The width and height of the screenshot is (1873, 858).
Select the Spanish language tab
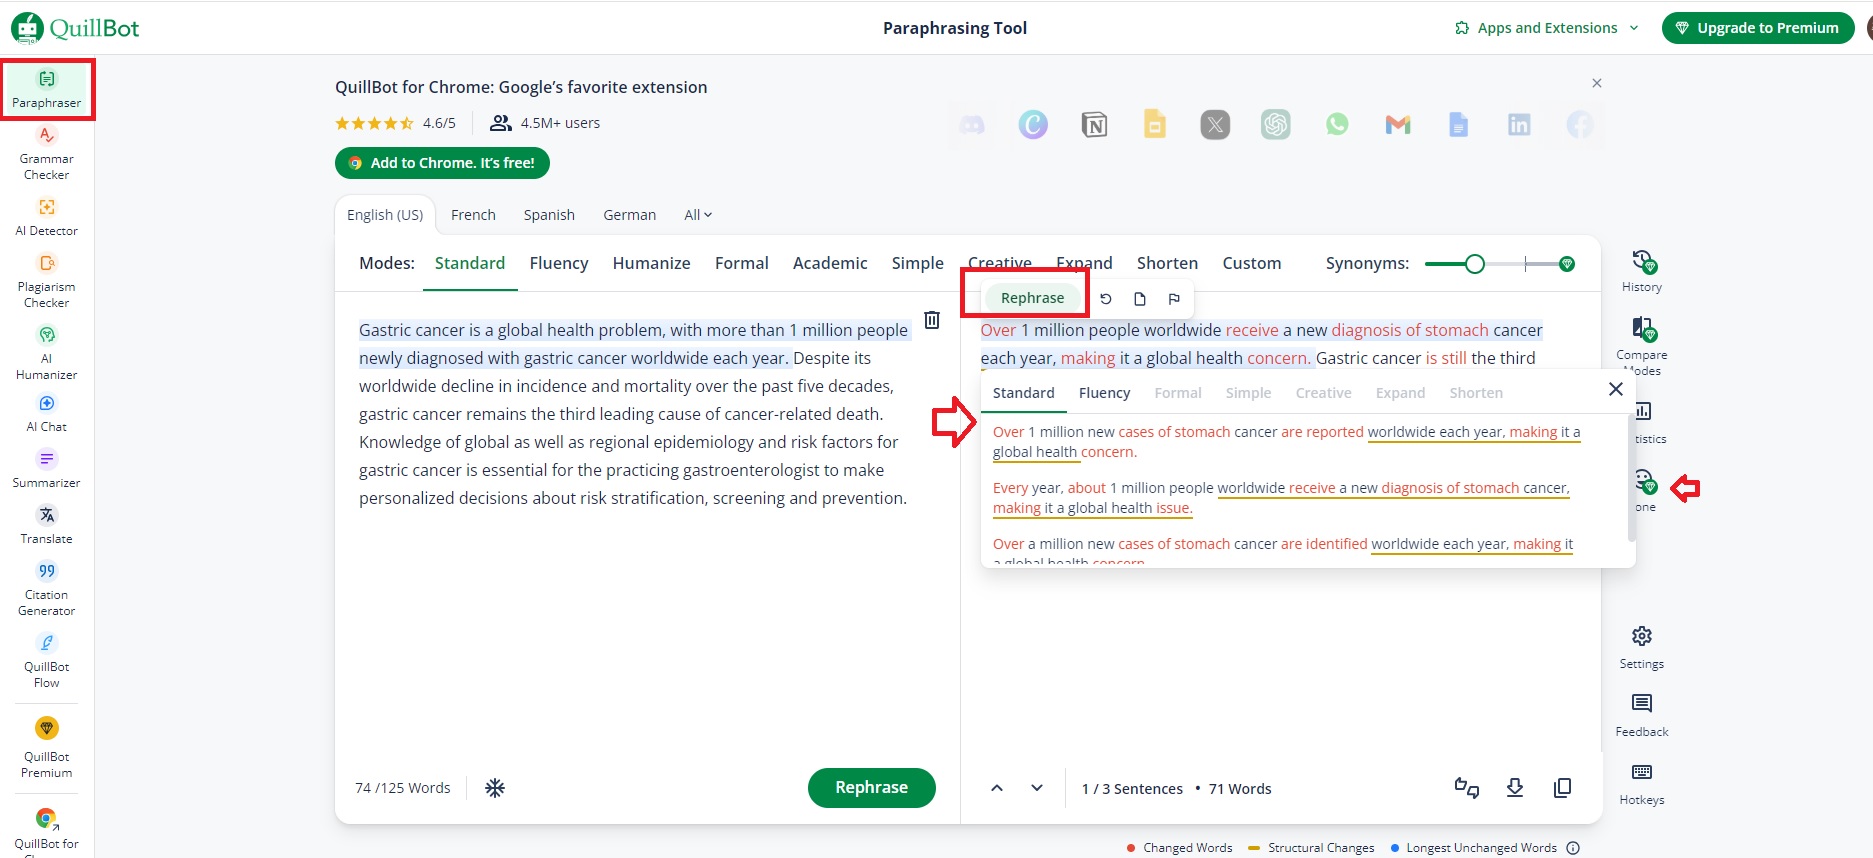click(x=549, y=215)
